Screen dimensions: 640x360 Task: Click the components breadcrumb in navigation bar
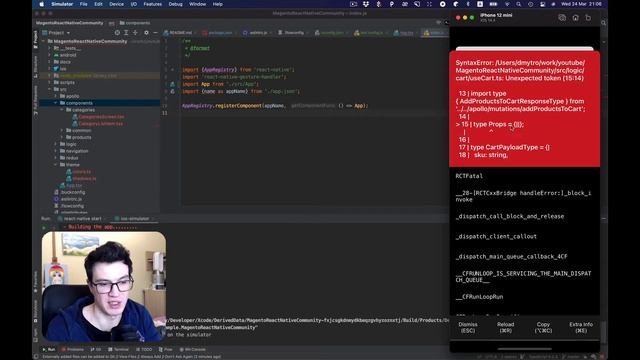click(135, 23)
